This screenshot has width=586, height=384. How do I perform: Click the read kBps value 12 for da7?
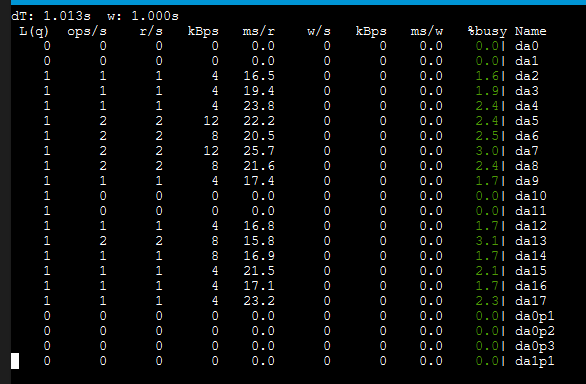(x=211, y=151)
